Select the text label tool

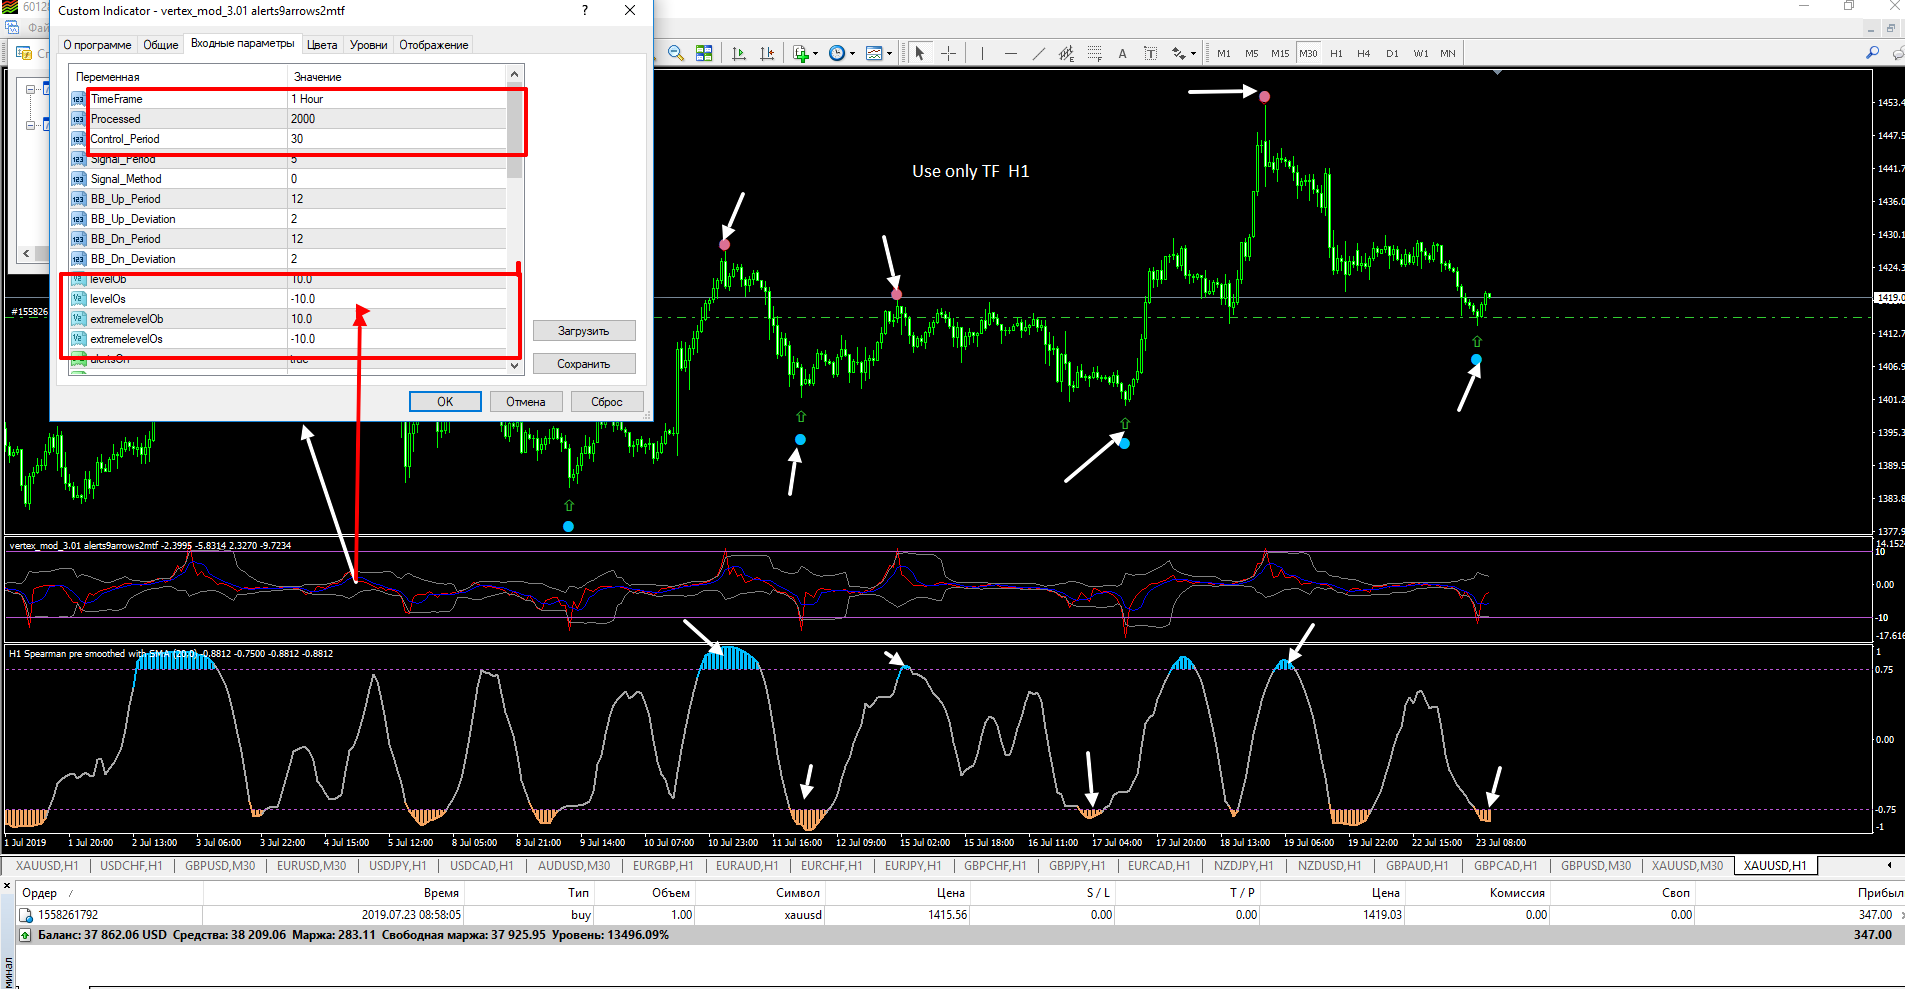[1150, 53]
